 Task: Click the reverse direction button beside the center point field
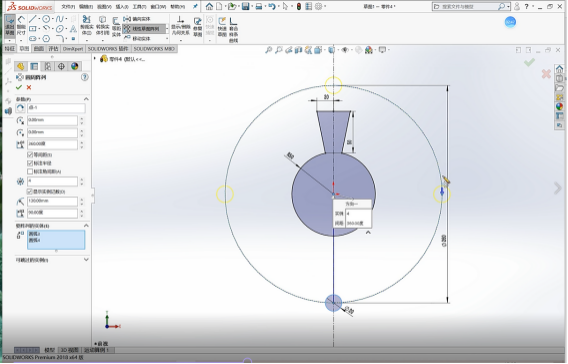coord(20,108)
